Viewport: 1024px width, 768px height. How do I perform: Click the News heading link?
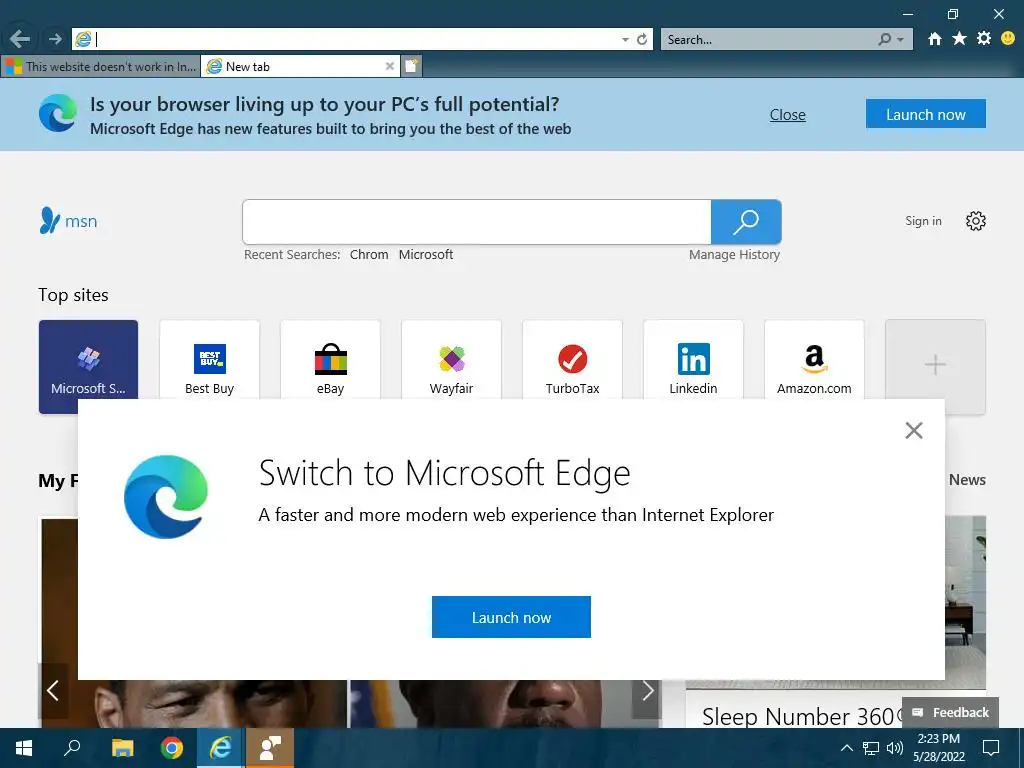(x=967, y=480)
